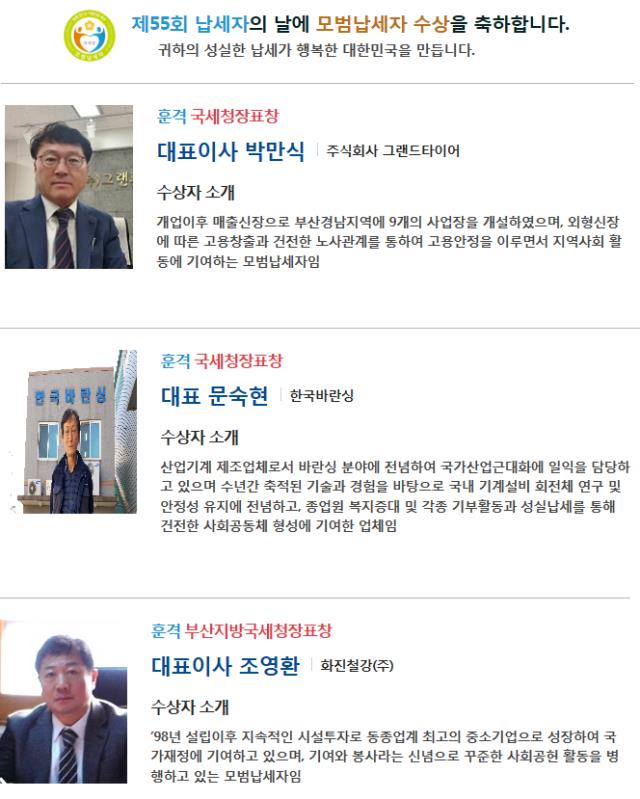Click the second 훈격 국세청장표창 label above 문숙현
This screenshot has width=640, height=799.
click(x=222, y=361)
